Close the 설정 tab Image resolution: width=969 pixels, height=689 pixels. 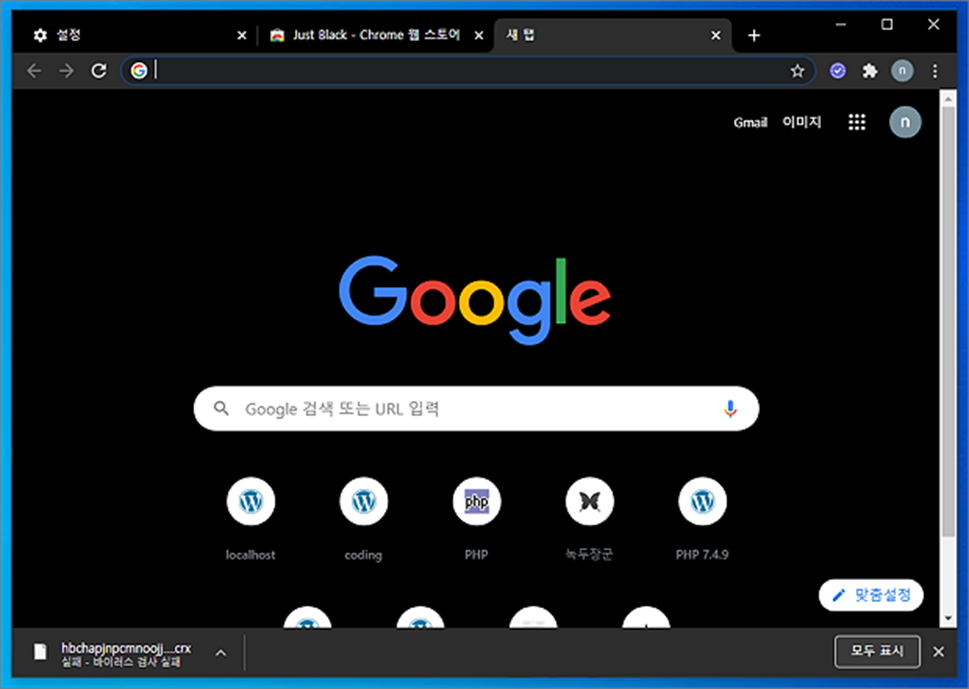242,36
